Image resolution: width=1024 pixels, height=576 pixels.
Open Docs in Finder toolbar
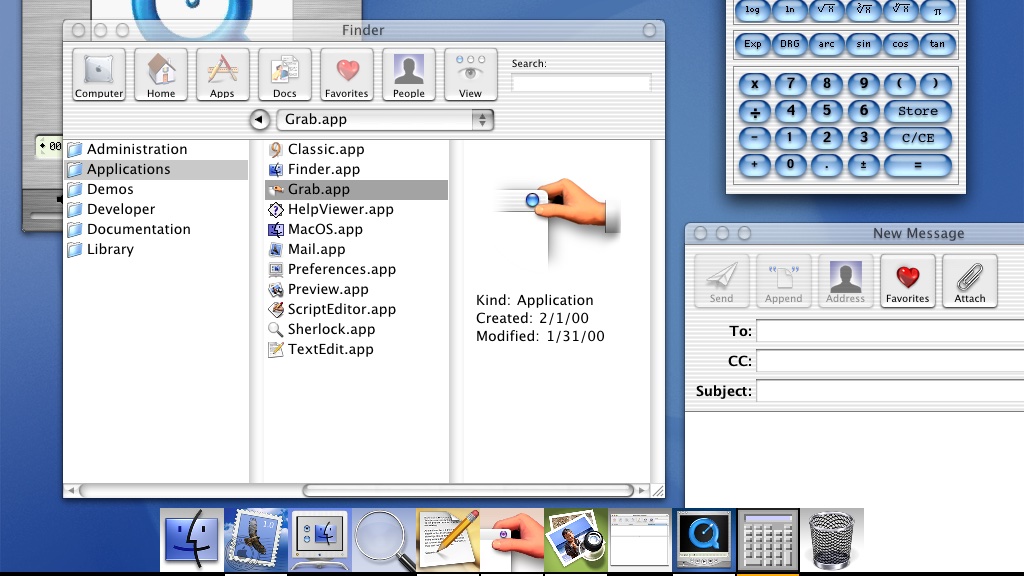pos(285,74)
